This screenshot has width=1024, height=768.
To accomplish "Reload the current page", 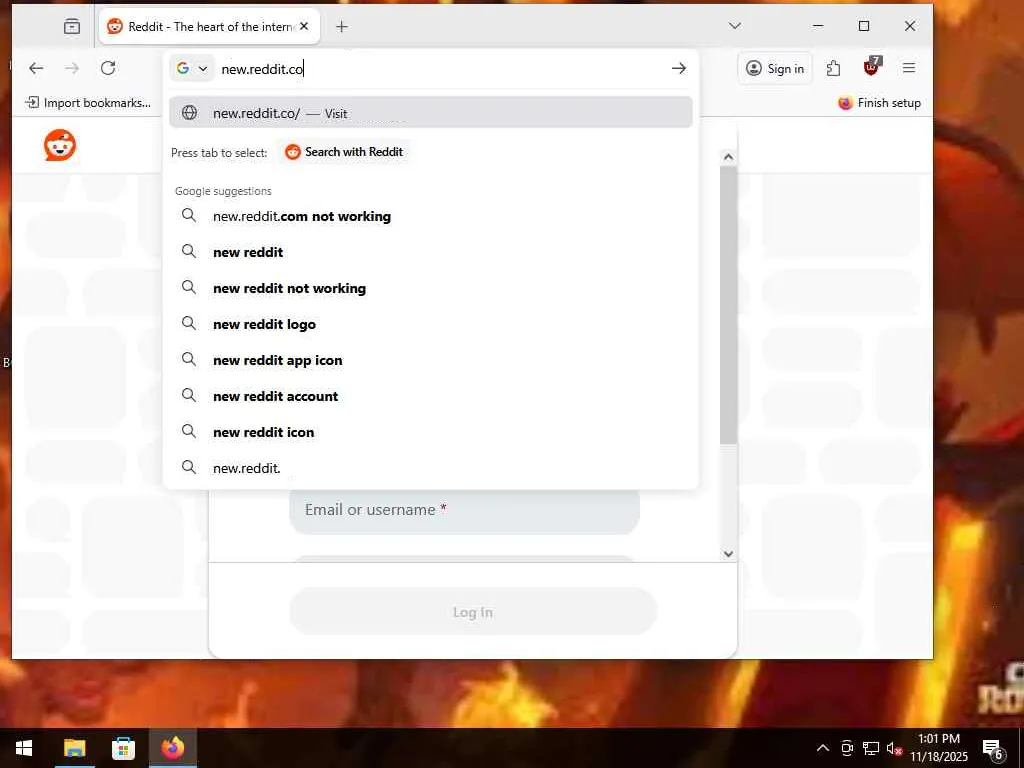I will tap(108, 68).
